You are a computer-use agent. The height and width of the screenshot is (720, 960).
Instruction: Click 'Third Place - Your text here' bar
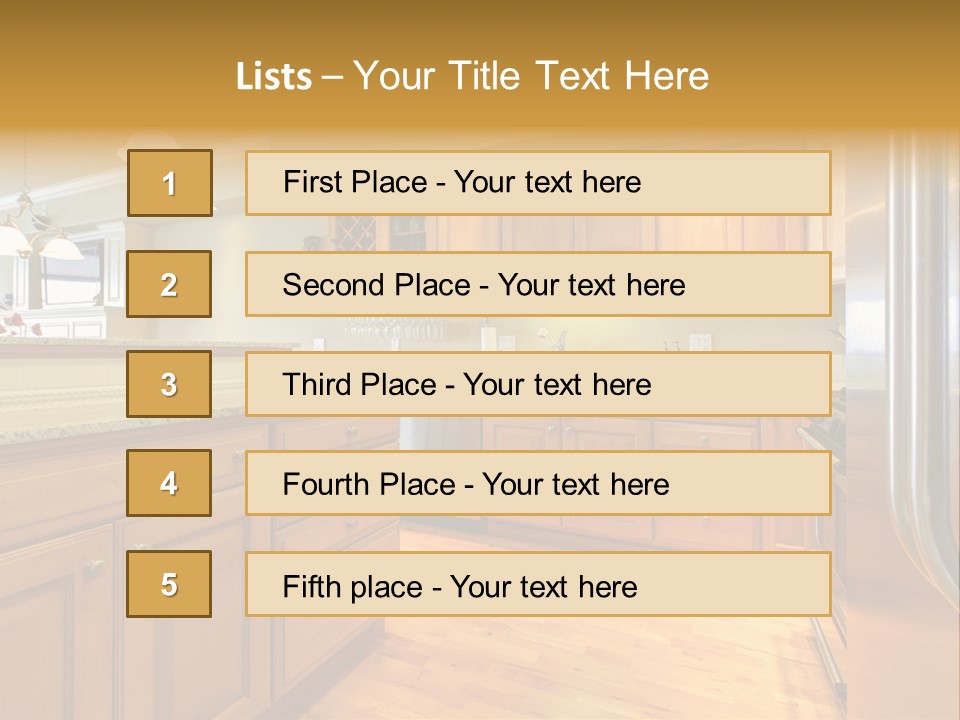[538, 384]
